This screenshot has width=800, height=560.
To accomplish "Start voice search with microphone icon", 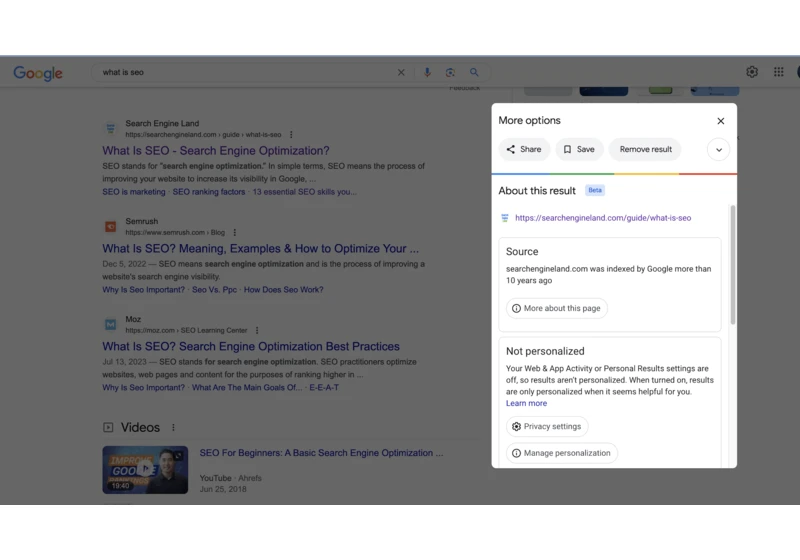I will coord(427,72).
